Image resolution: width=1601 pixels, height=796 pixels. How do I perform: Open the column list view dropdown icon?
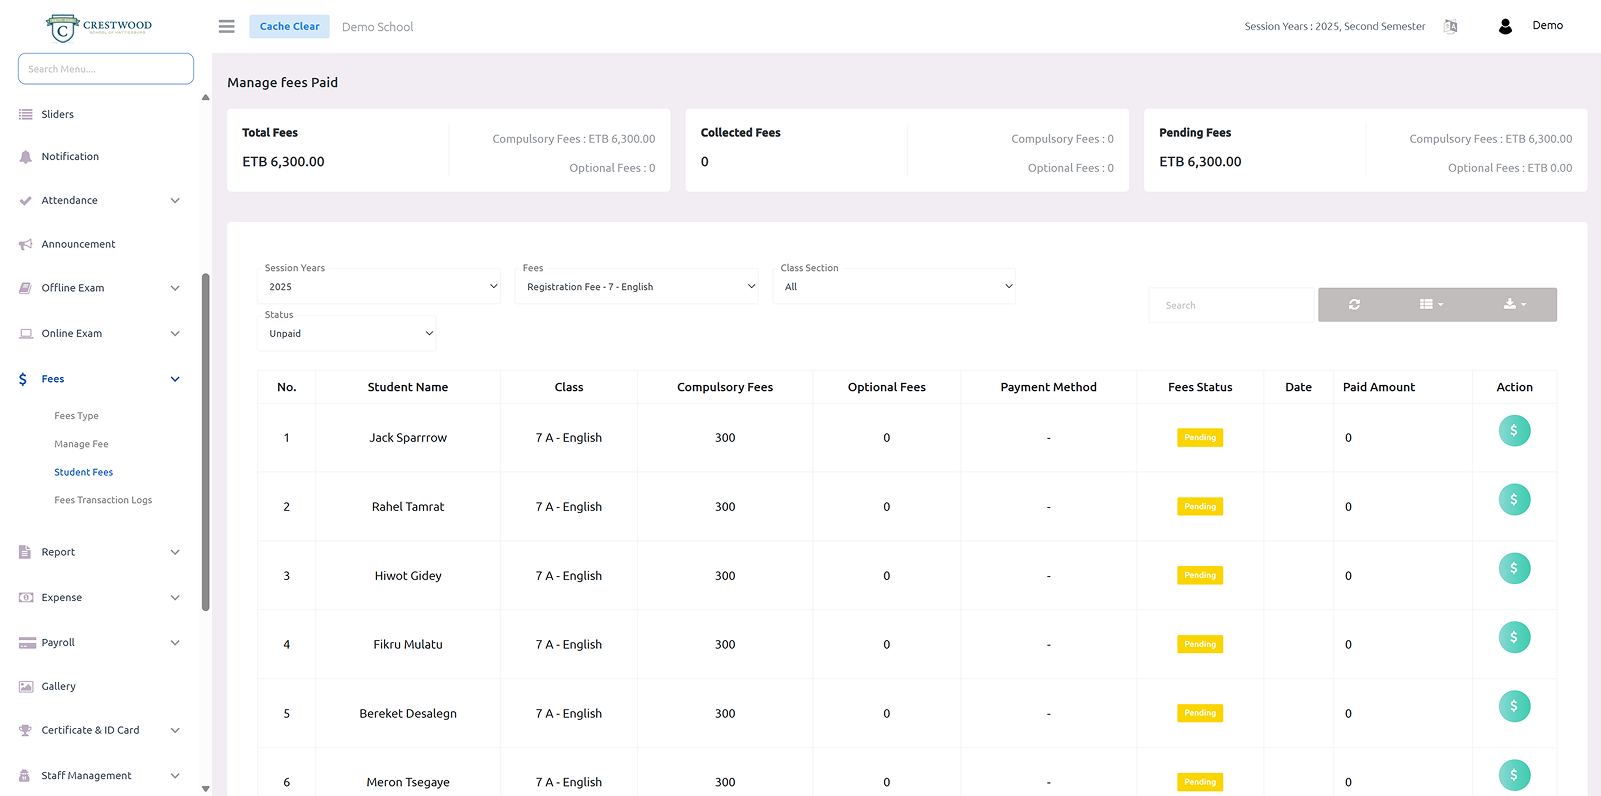[1431, 305]
